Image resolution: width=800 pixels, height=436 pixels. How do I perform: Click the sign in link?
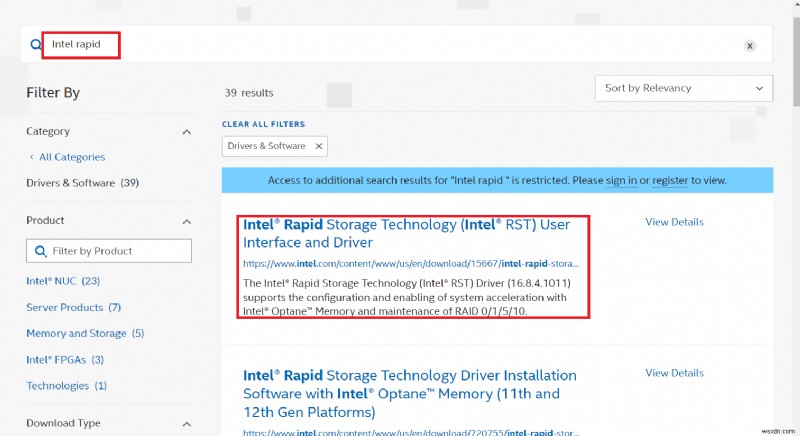pos(621,181)
